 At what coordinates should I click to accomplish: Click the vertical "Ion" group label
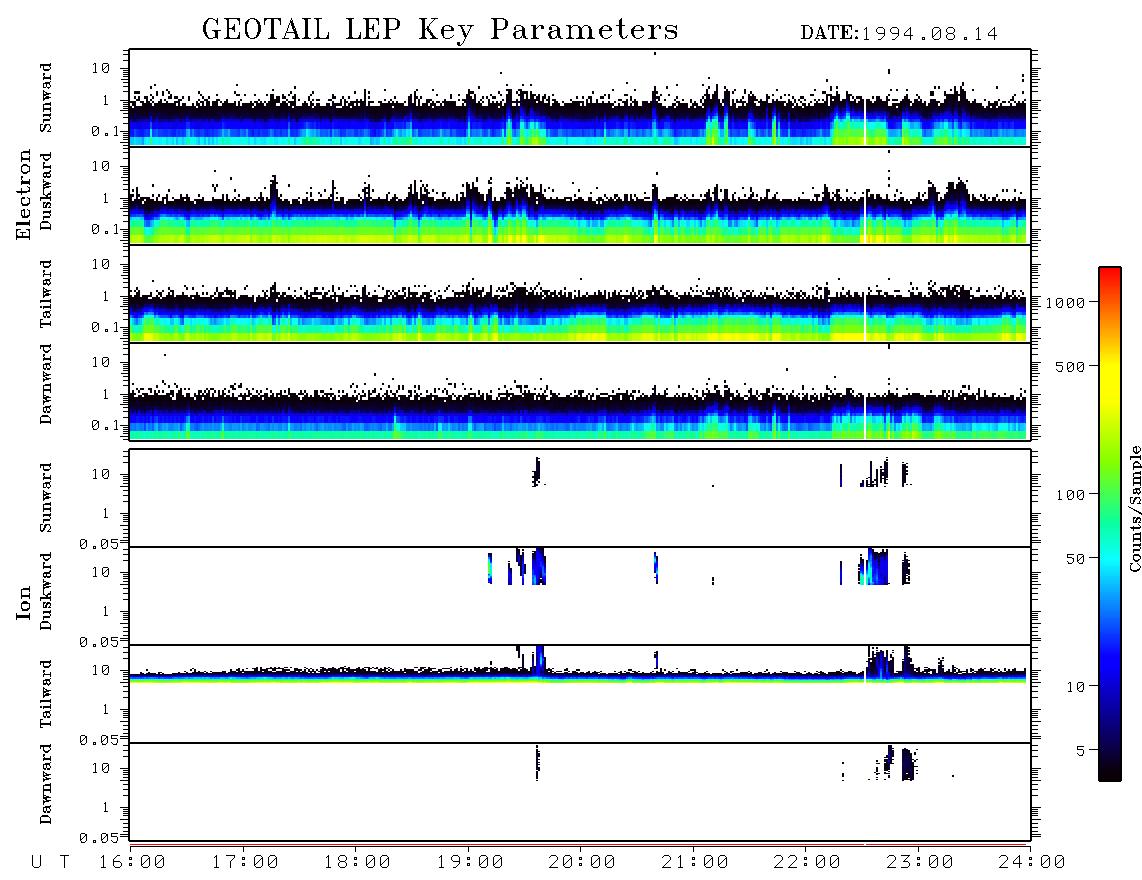[x=23, y=602]
